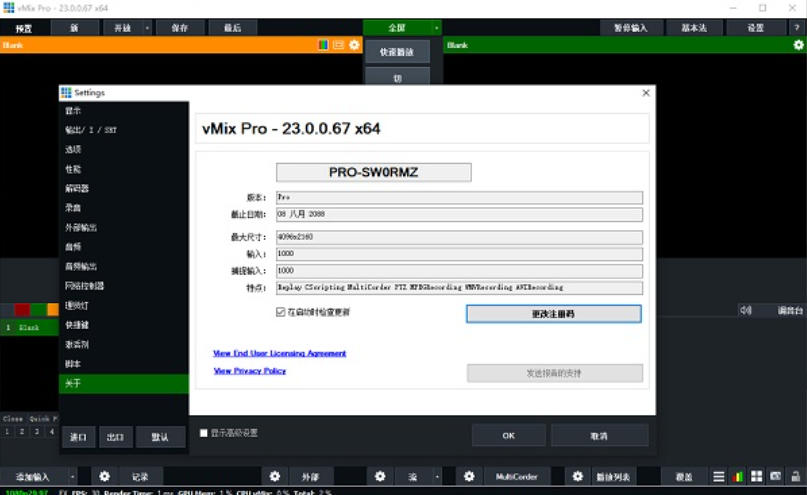Click the gear beside MultiCorder button

click(469, 476)
